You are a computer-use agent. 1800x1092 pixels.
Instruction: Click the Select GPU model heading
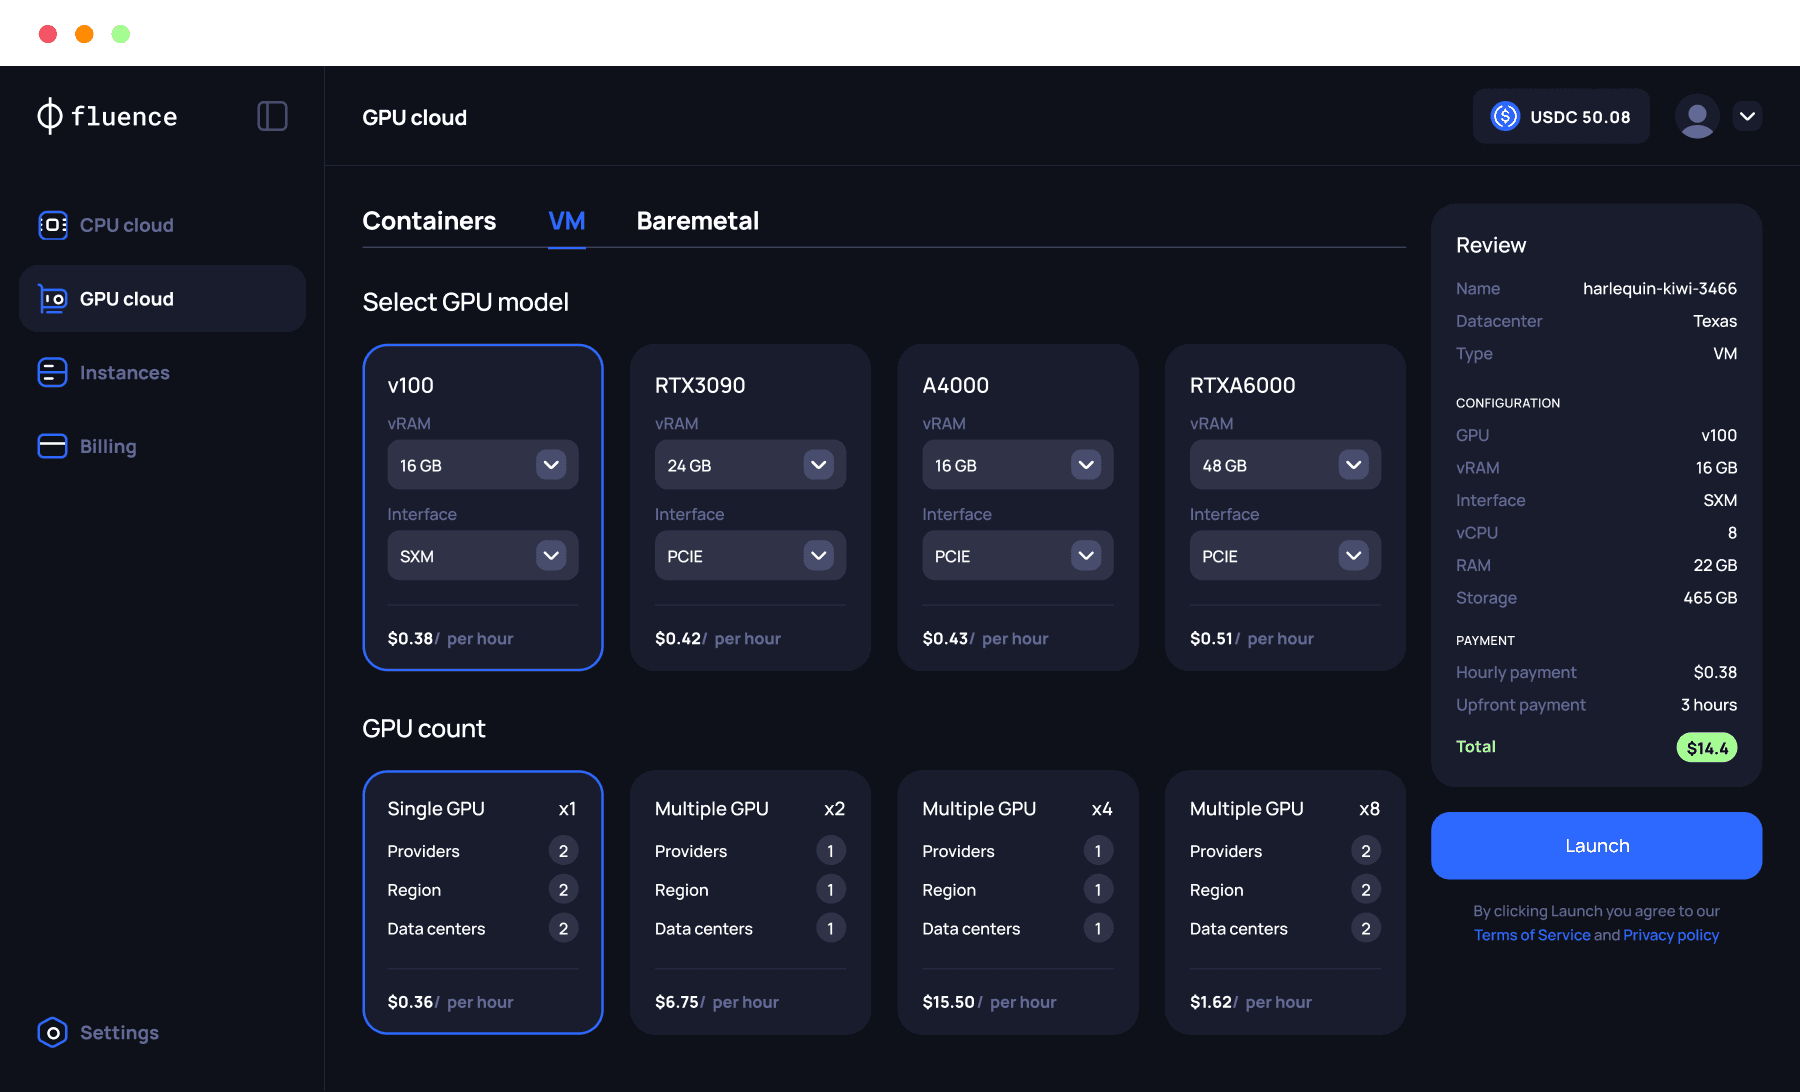click(465, 302)
